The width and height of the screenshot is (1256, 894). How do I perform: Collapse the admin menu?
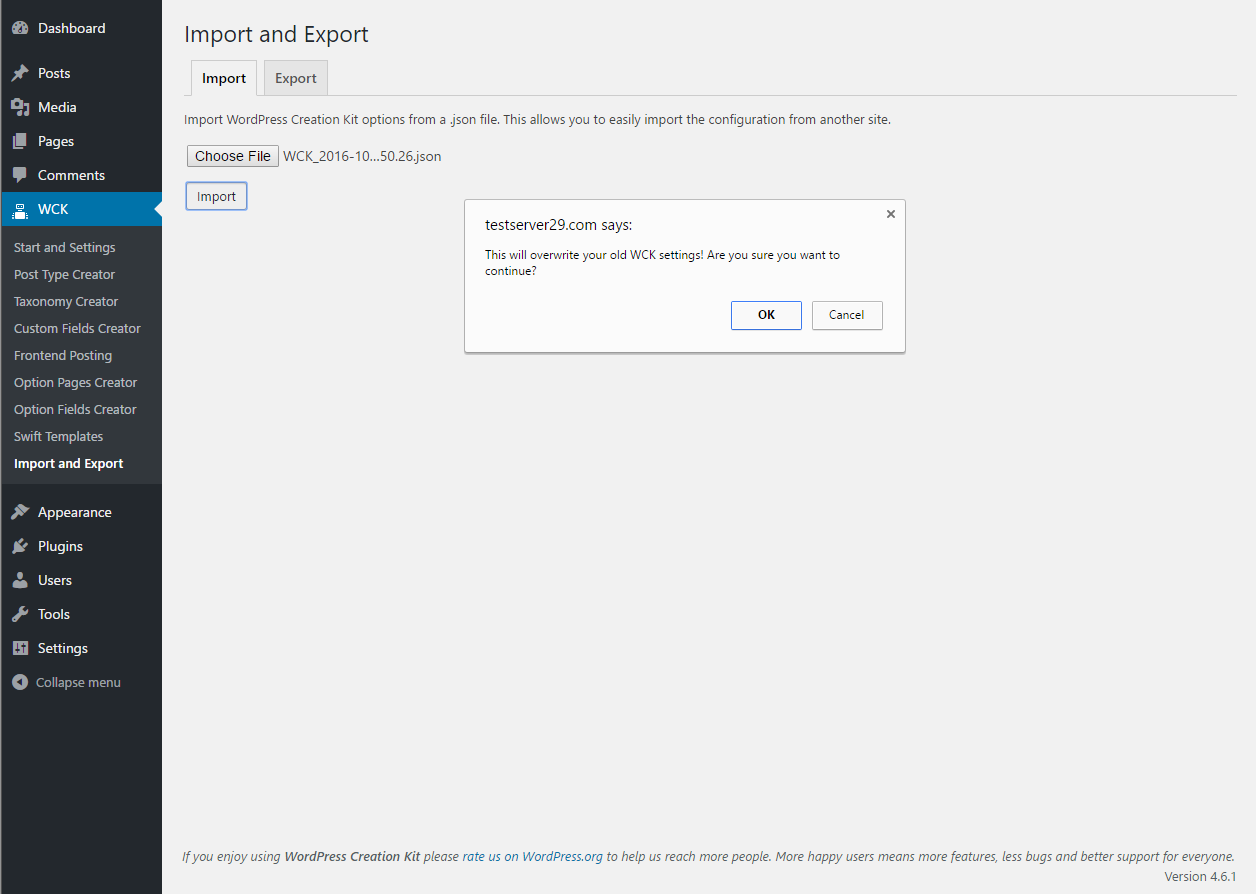pos(20,681)
